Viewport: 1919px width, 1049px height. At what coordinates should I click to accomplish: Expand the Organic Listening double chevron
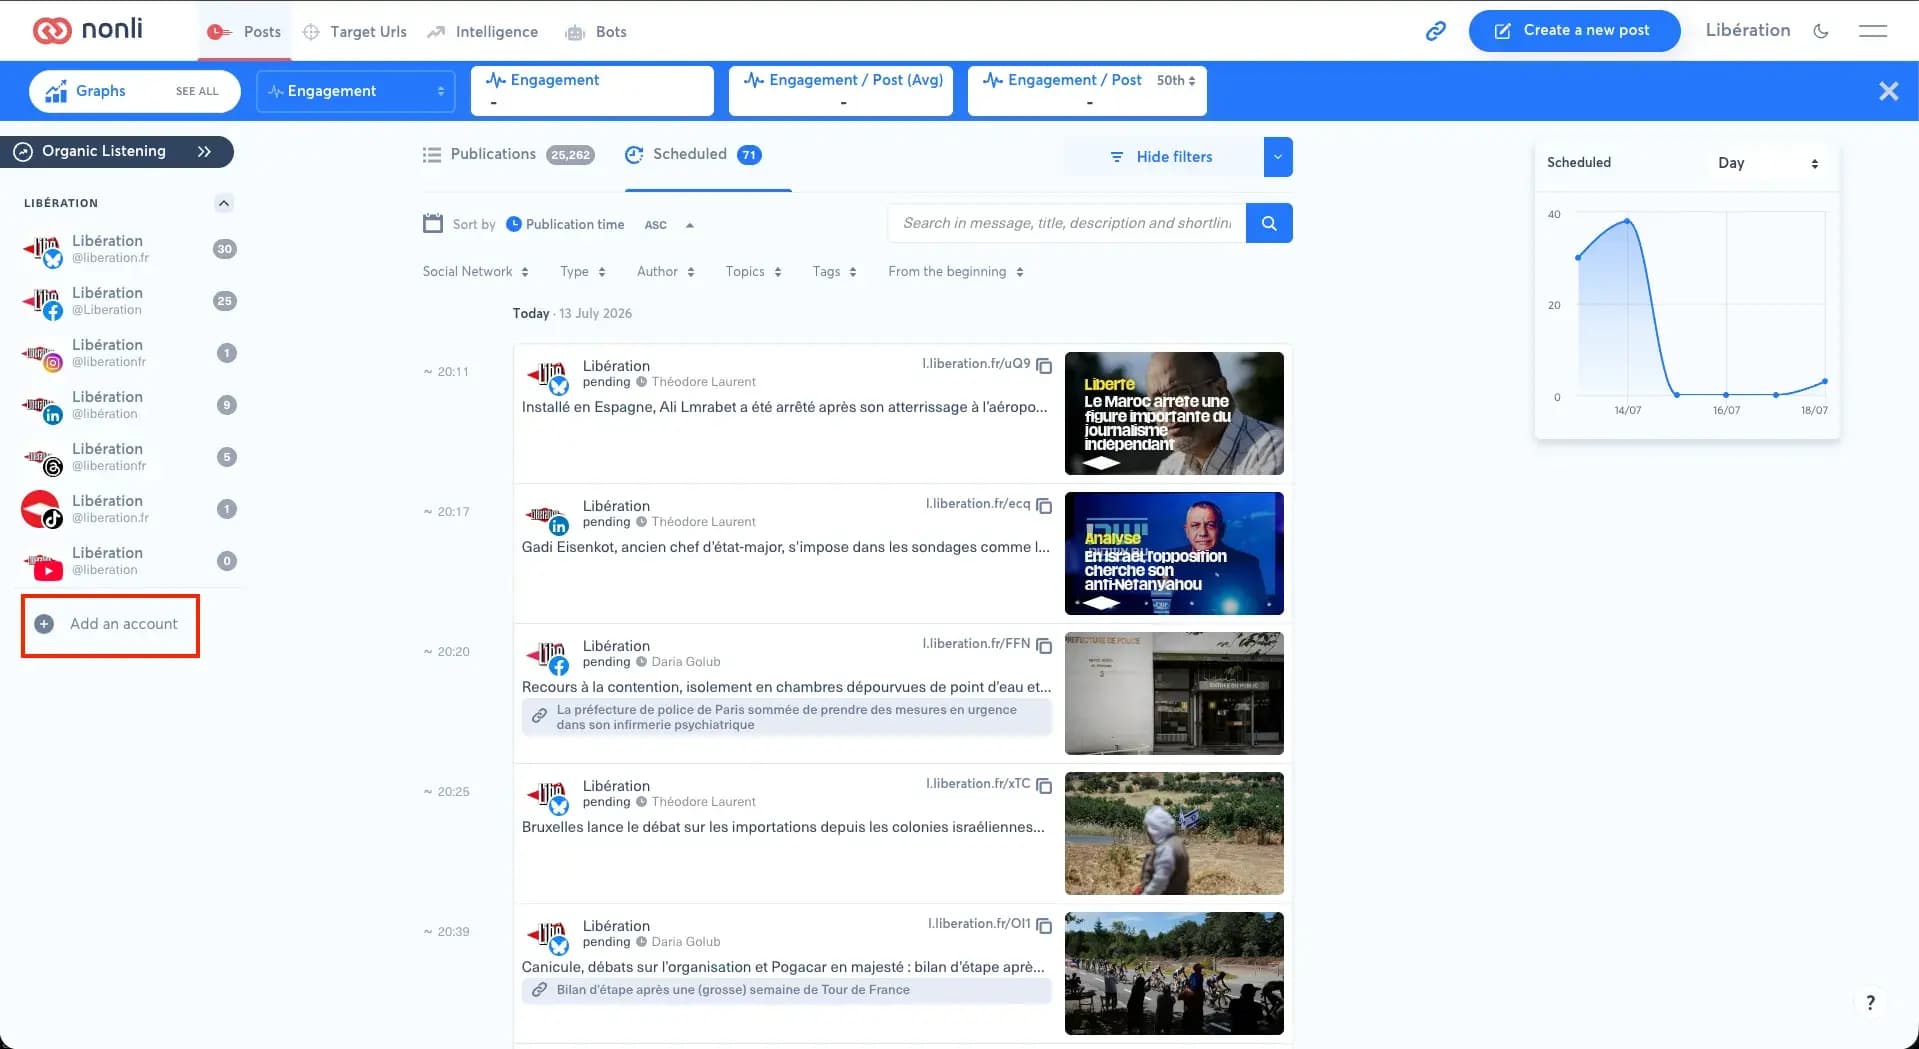[x=204, y=151]
